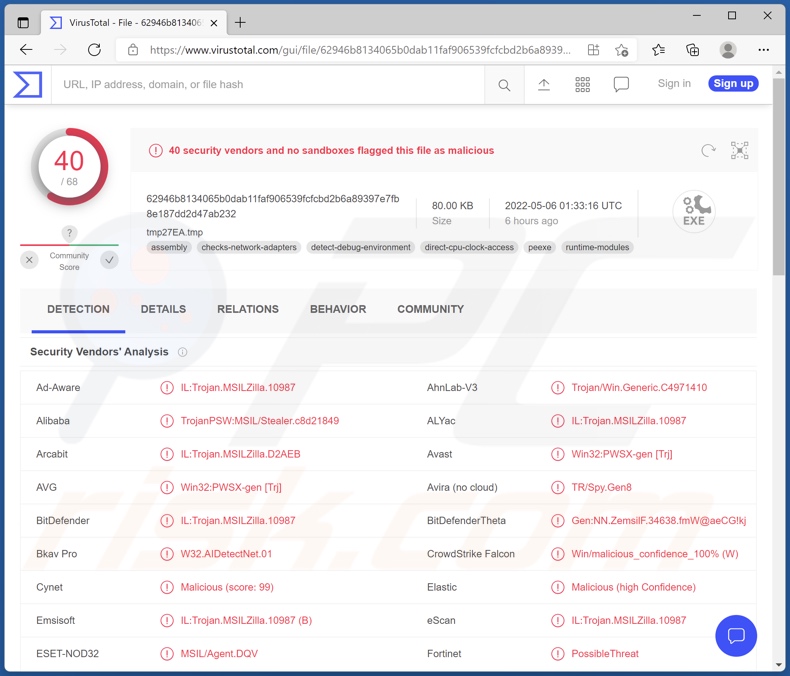Open the similarity graph icon
Screen dimensions: 790x676
(x=740, y=150)
